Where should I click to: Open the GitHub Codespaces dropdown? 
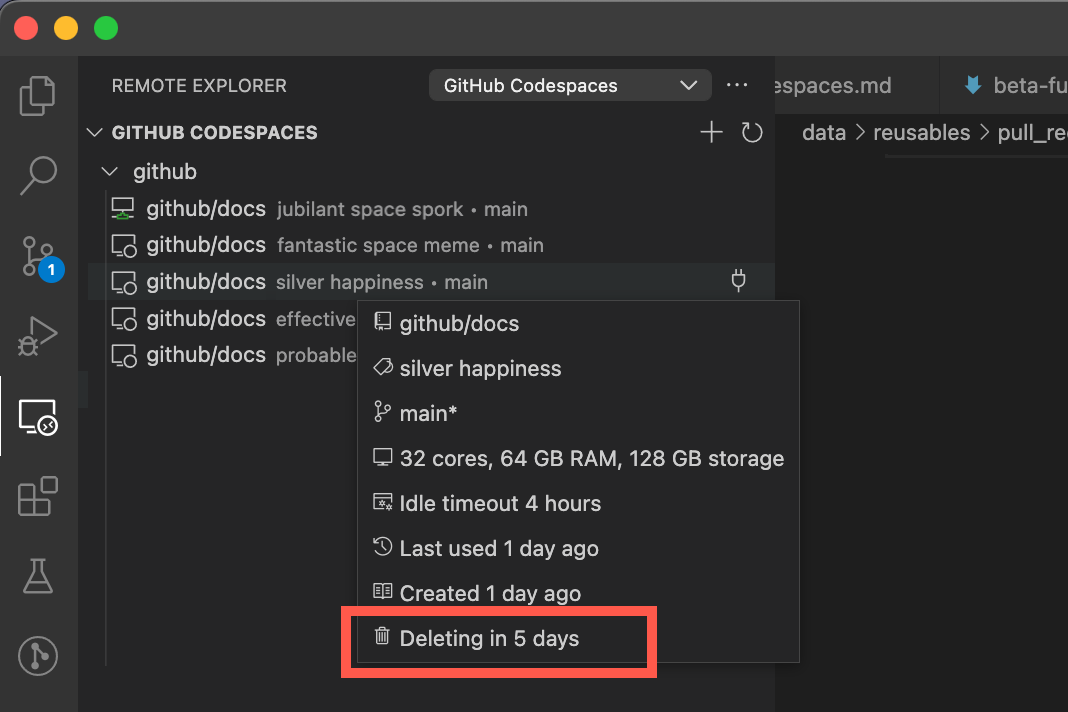(x=570, y=85)
